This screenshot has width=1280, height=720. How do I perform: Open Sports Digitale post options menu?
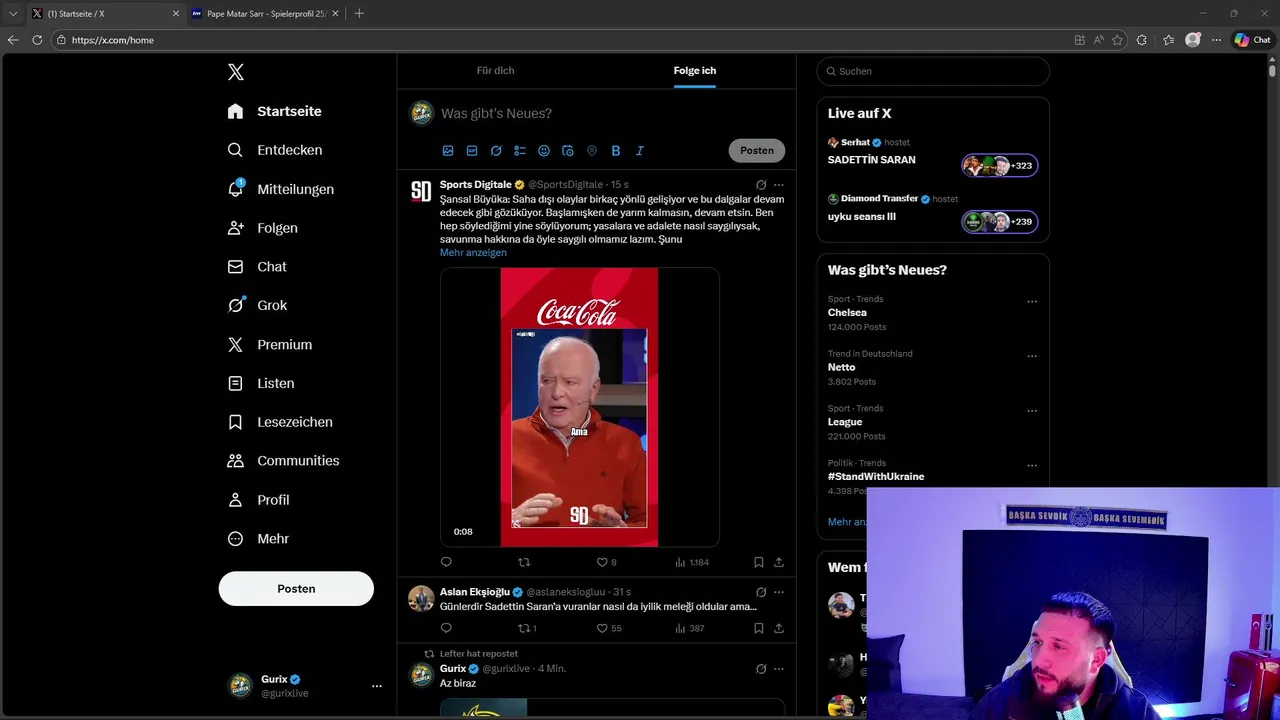(779, 185)
